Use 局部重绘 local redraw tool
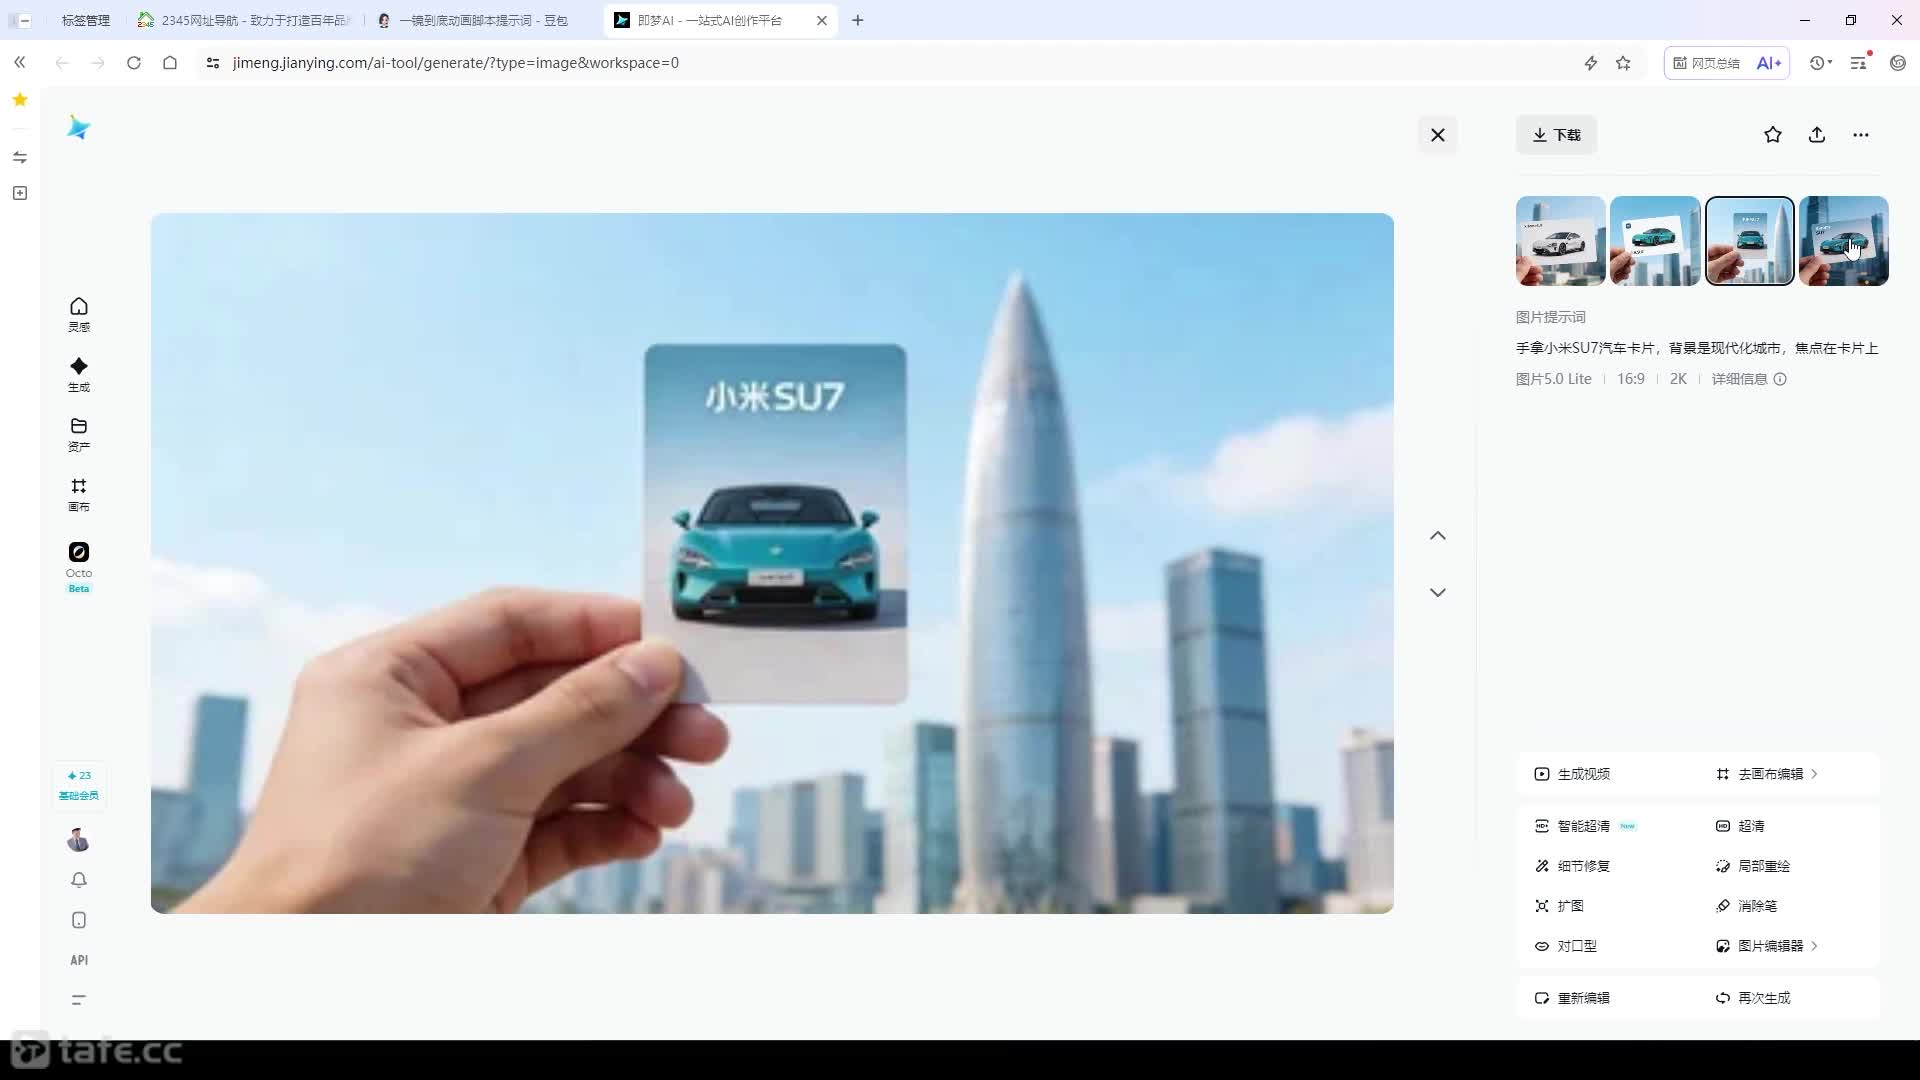 [x=1753, y=866]
